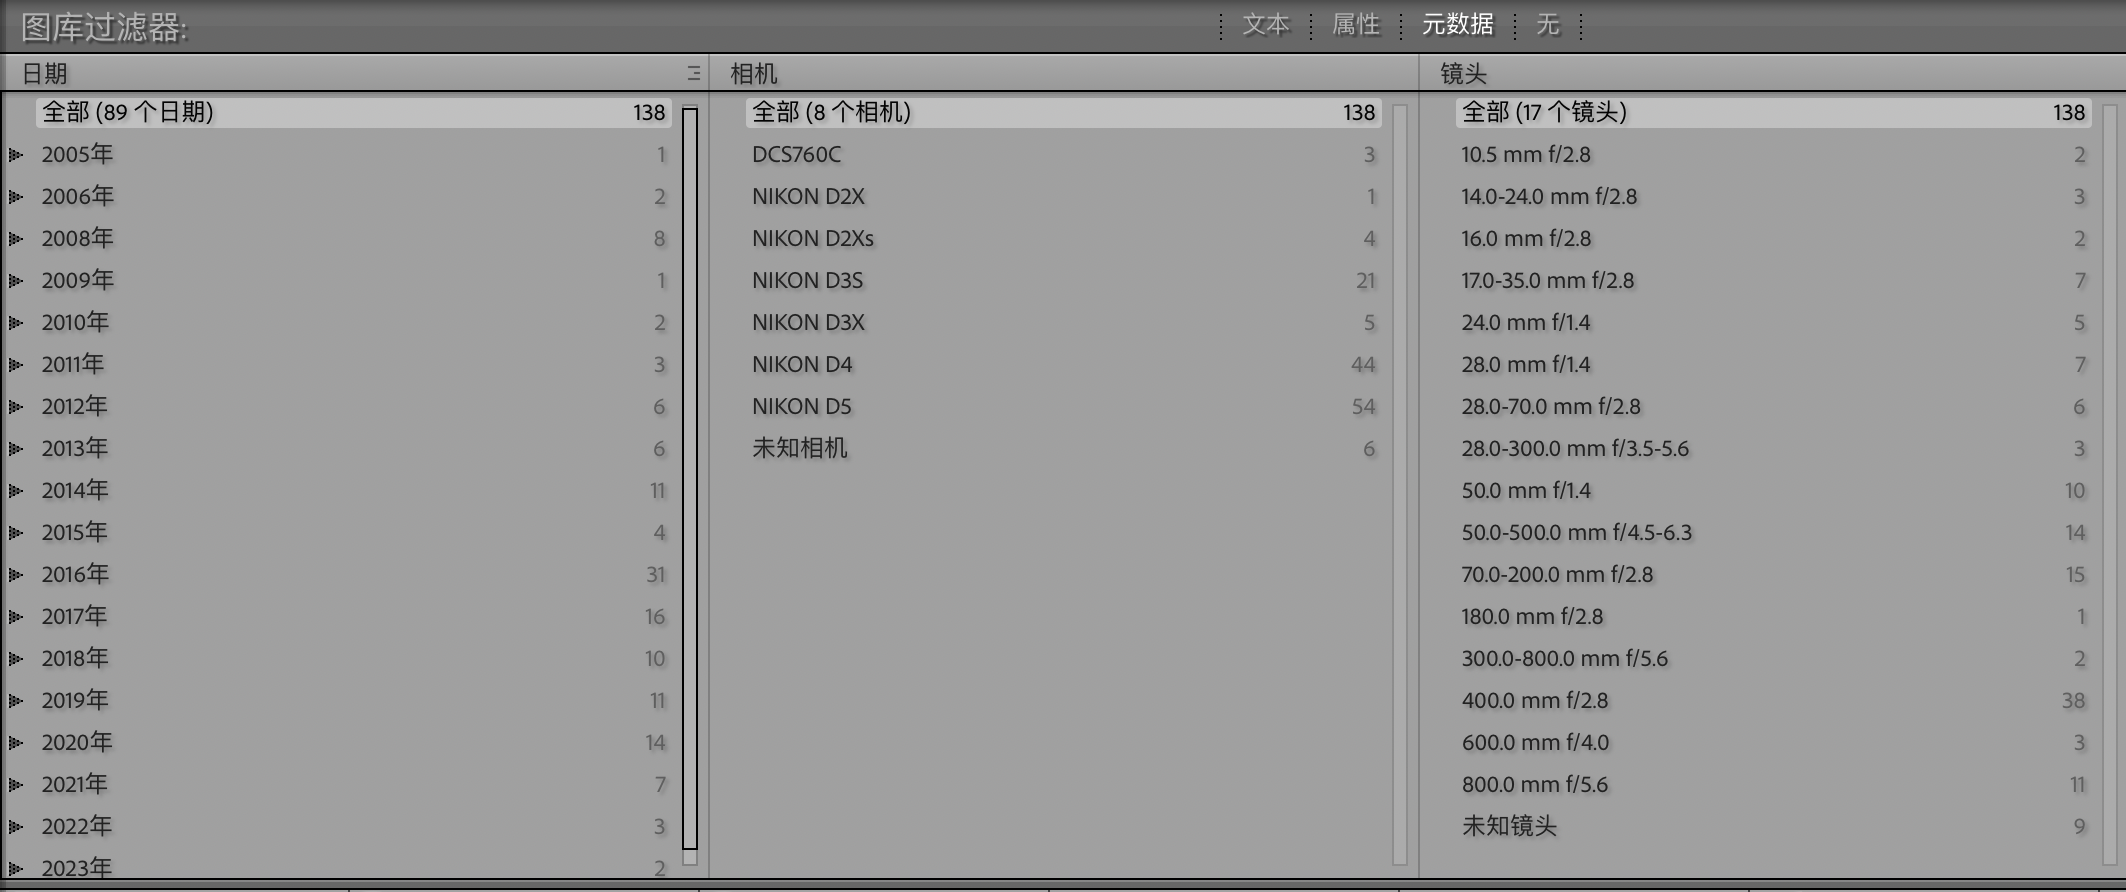Expand the 2016年 date node
Viewport: 2126px width, 892px height.
(x=16, y=574)
